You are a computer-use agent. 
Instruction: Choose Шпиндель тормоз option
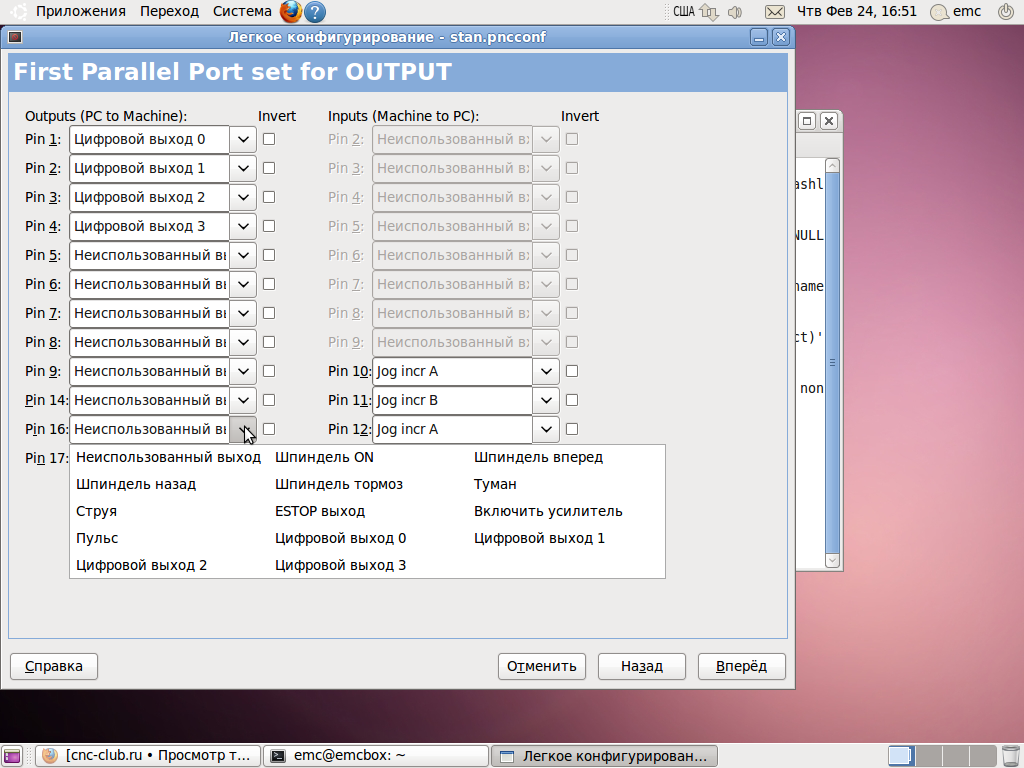(x=339, y=484)
